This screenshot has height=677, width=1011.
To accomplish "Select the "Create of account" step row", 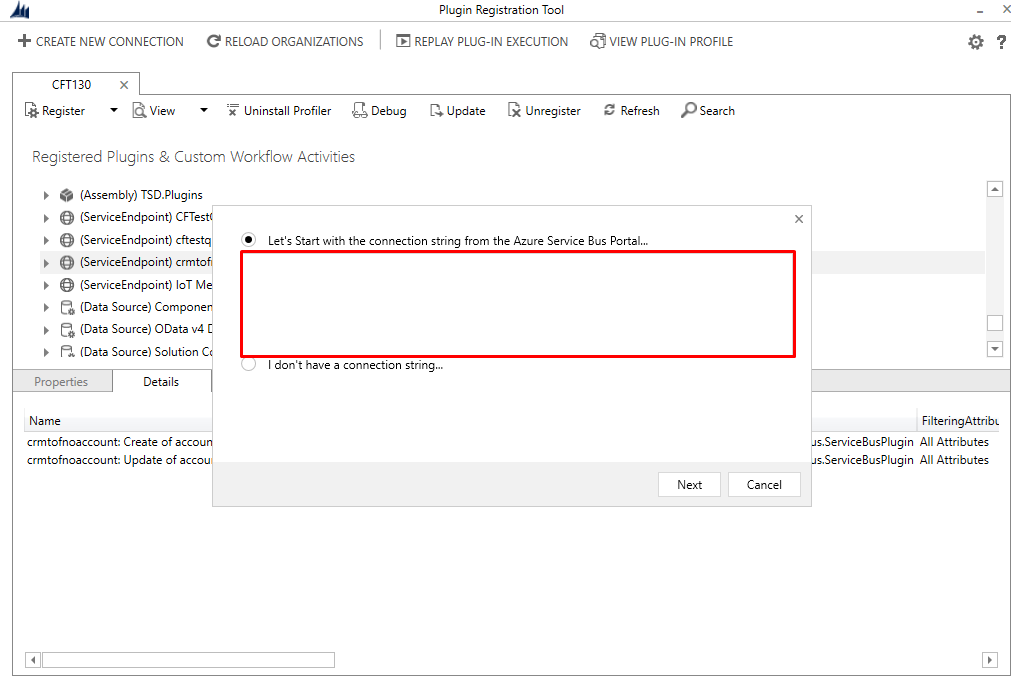I will pos(119,442).
